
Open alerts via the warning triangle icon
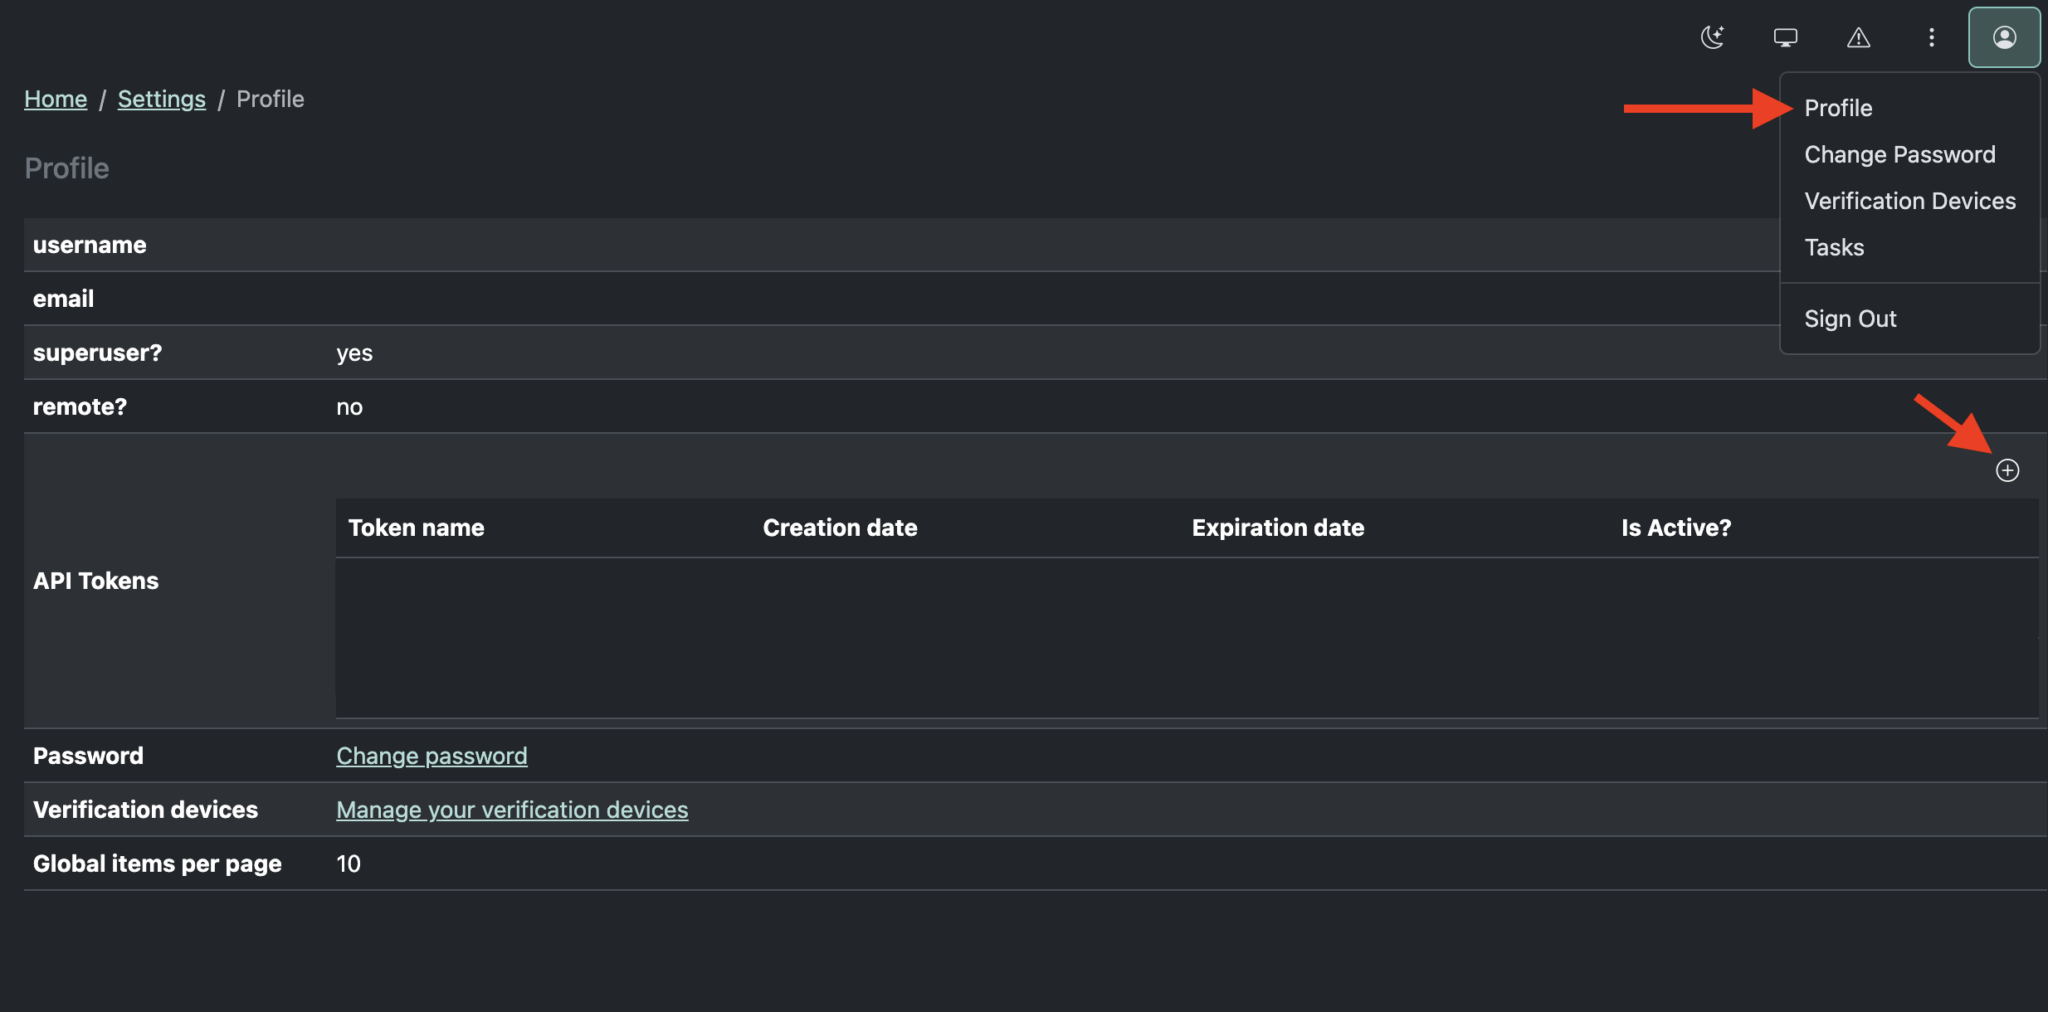tap(1859, 38)
